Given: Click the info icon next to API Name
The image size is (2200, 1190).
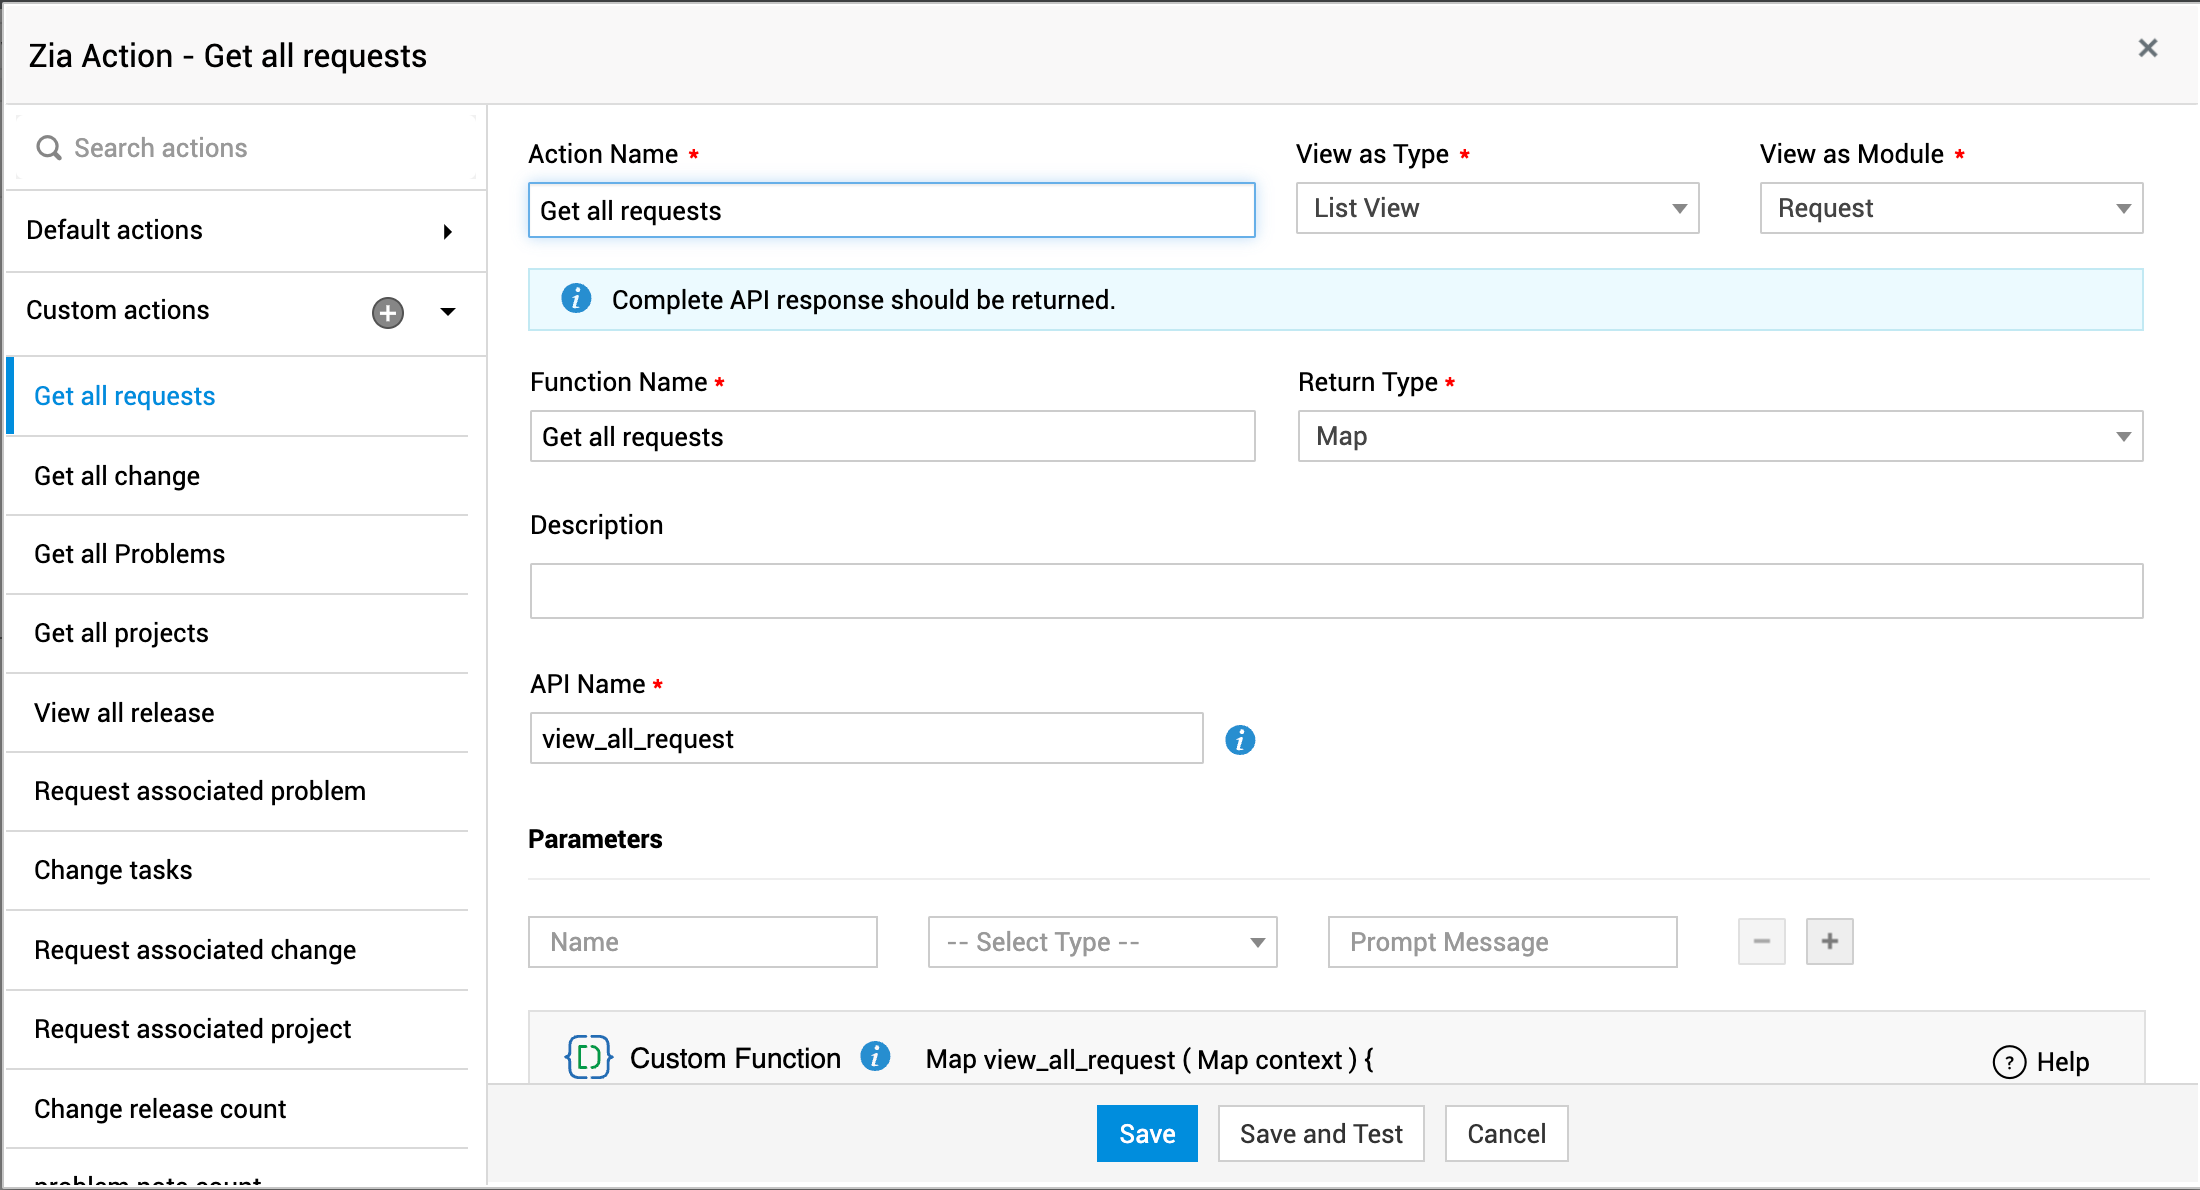Looking at the screenshot, I should click(1240, 740).
